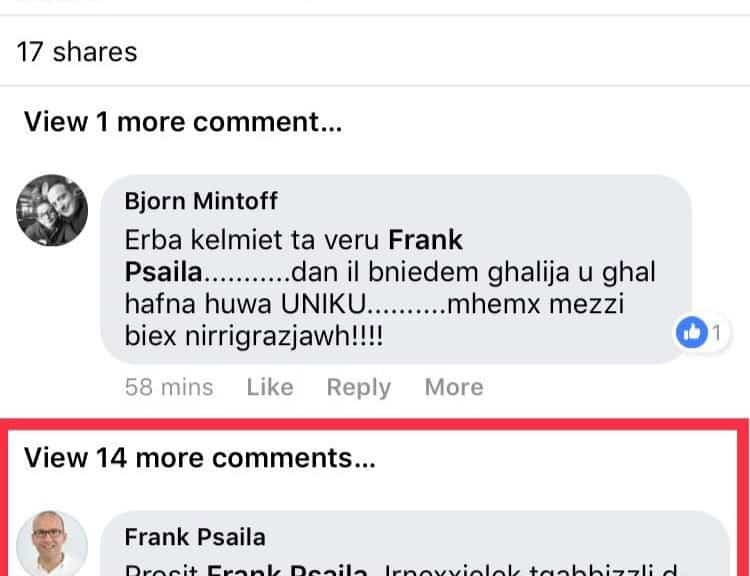
Task: Reply to Bjorn Mintoff's comment
Action: 358,387
